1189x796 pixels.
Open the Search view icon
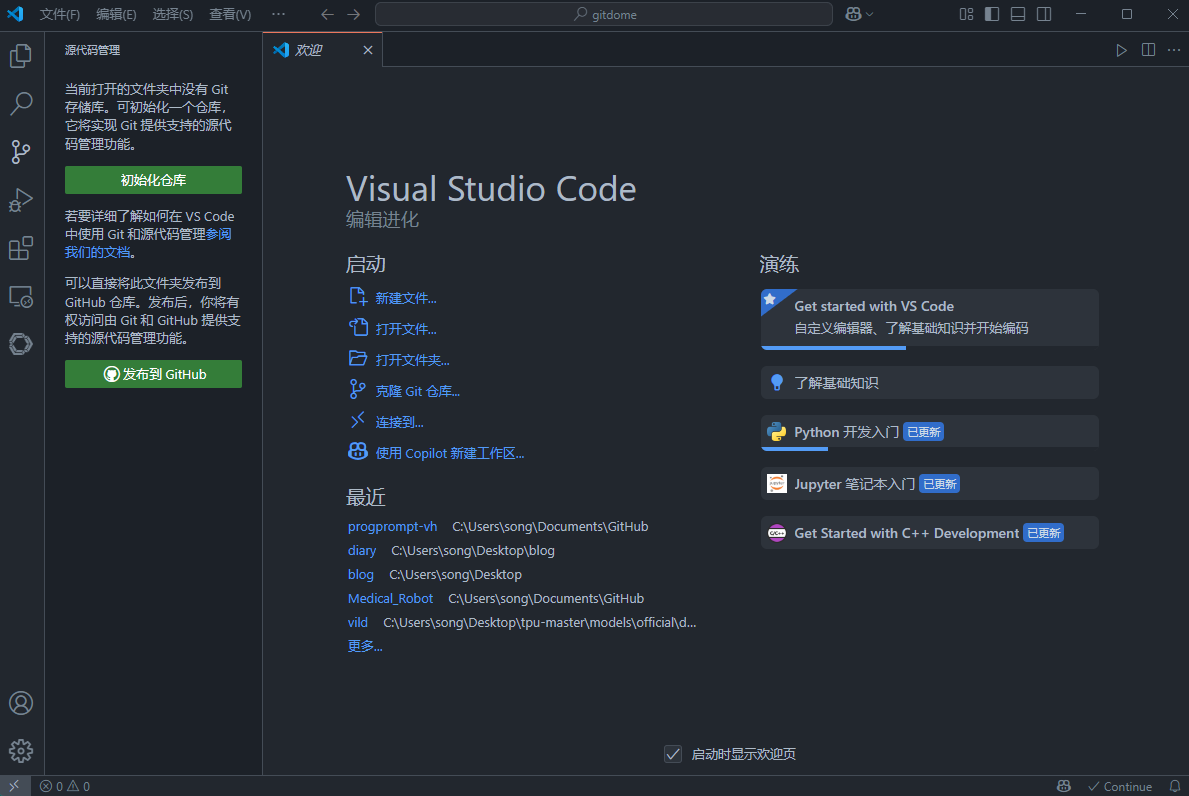click(21, 104)
